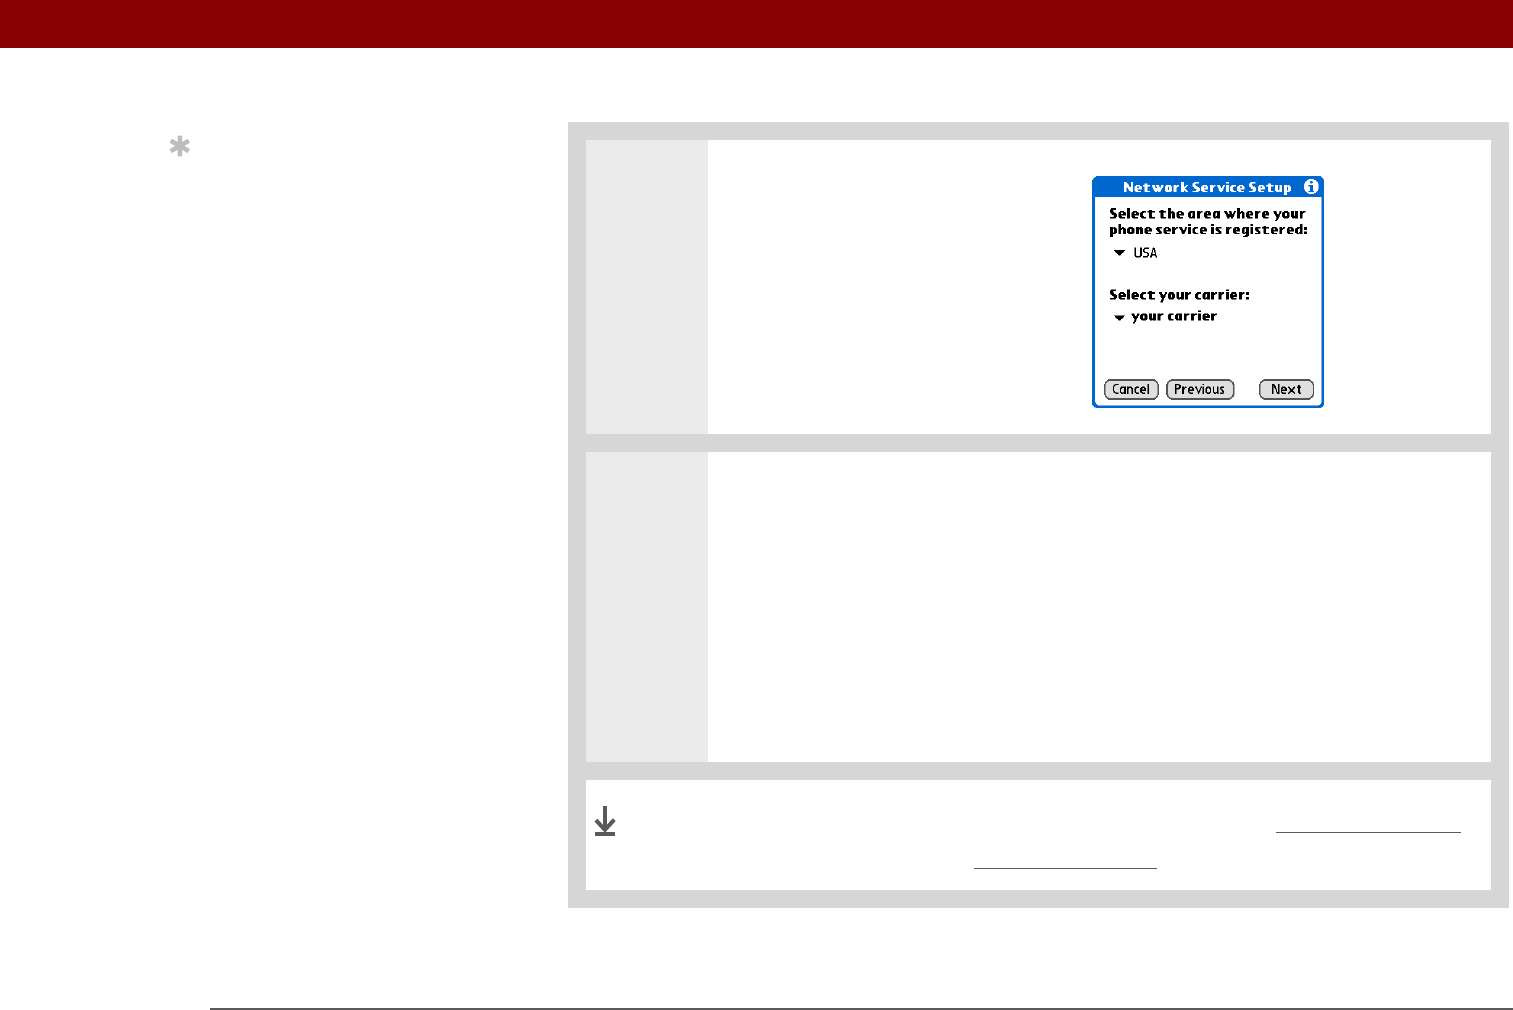
Task: Go back with the Previous button
Action: click(x=1200, y=390)
